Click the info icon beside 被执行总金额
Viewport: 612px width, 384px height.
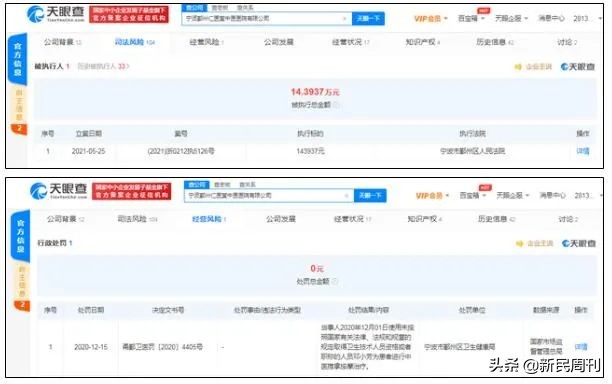tap(336, 105)
